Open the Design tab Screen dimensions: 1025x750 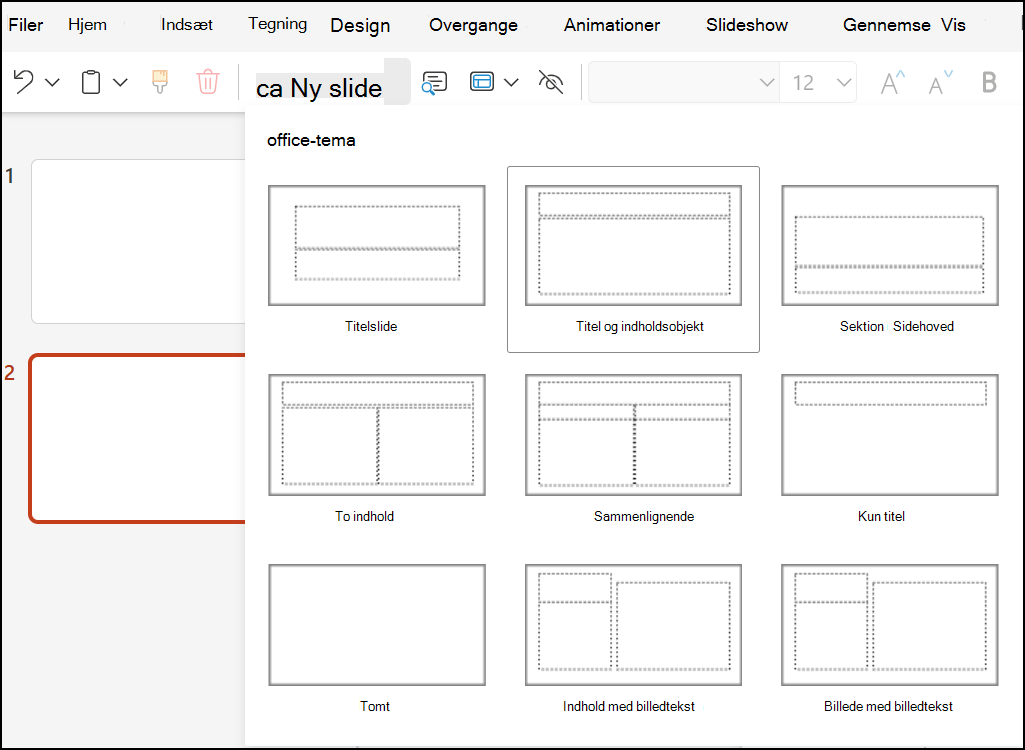pyautogui.click(x=360, y=26)
